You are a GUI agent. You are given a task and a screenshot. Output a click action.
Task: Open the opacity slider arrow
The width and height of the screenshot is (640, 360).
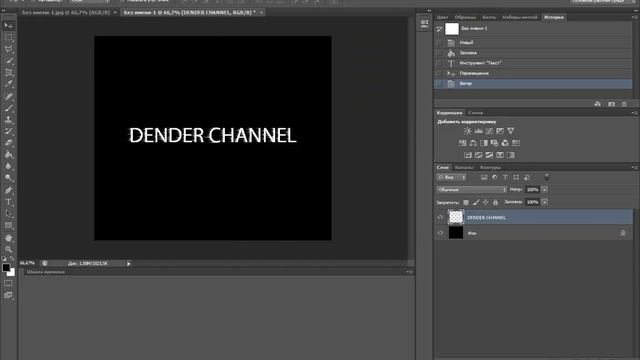(544, 190)
